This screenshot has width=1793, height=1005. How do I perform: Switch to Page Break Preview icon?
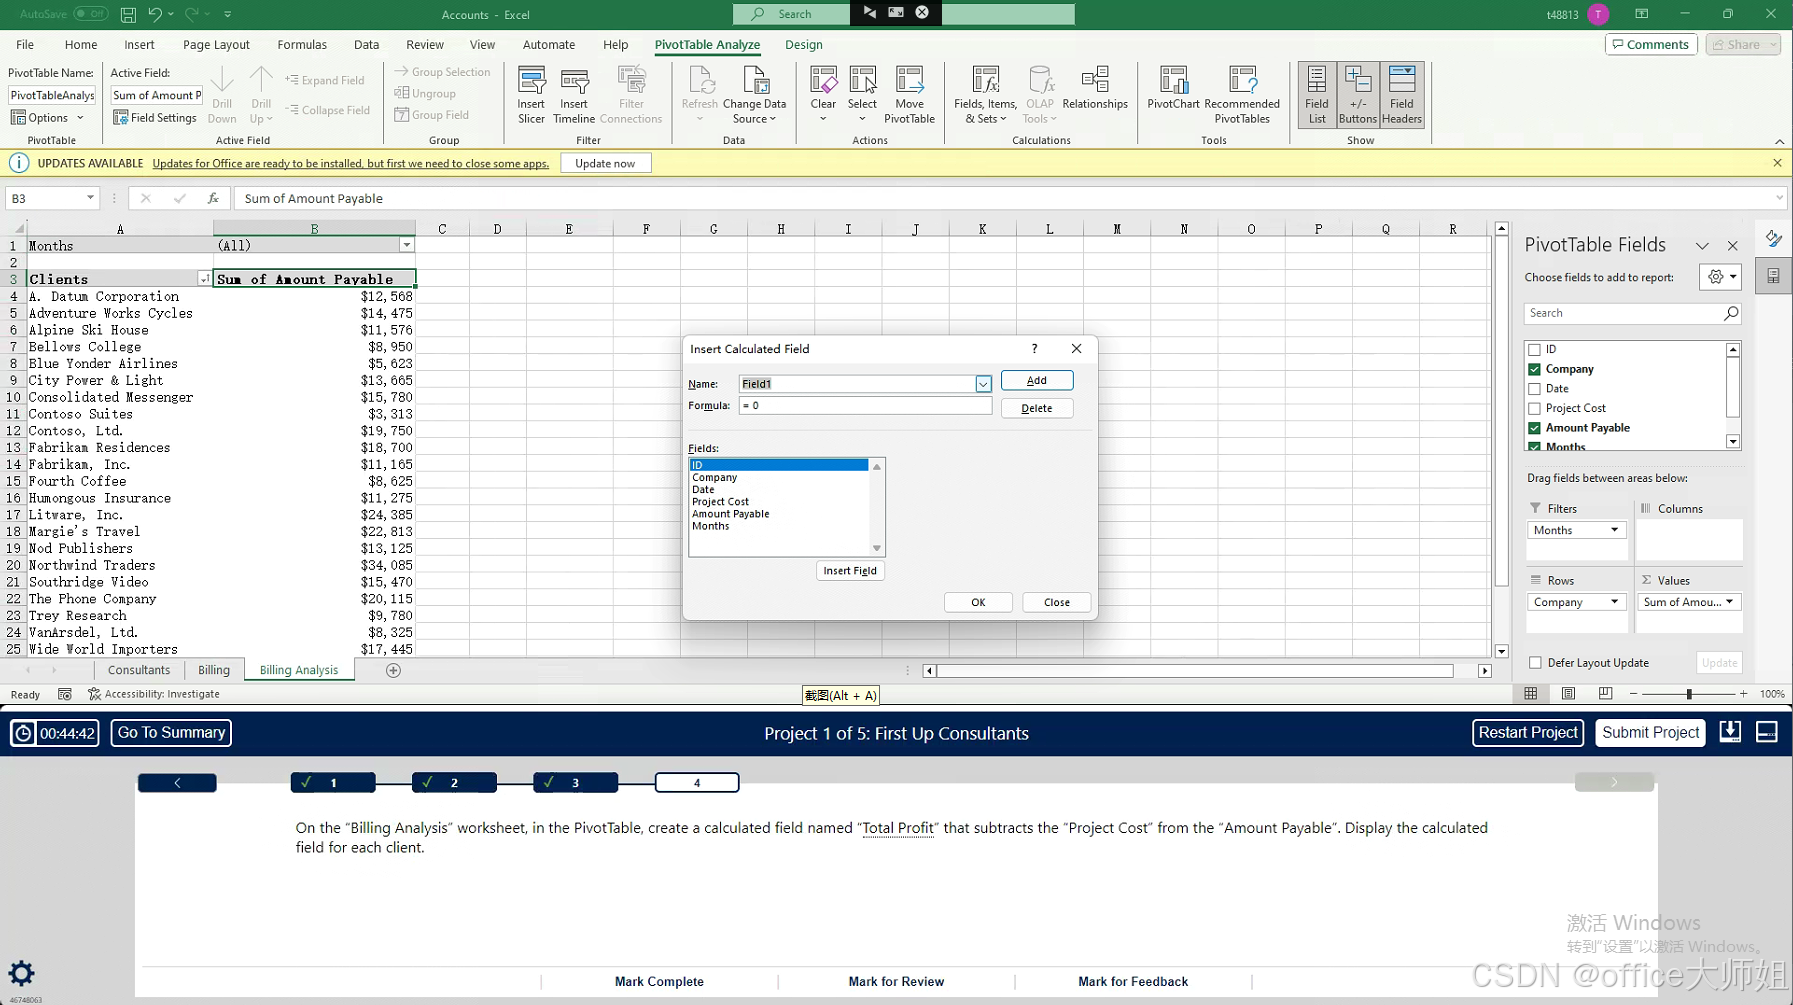pos(1605,694)
